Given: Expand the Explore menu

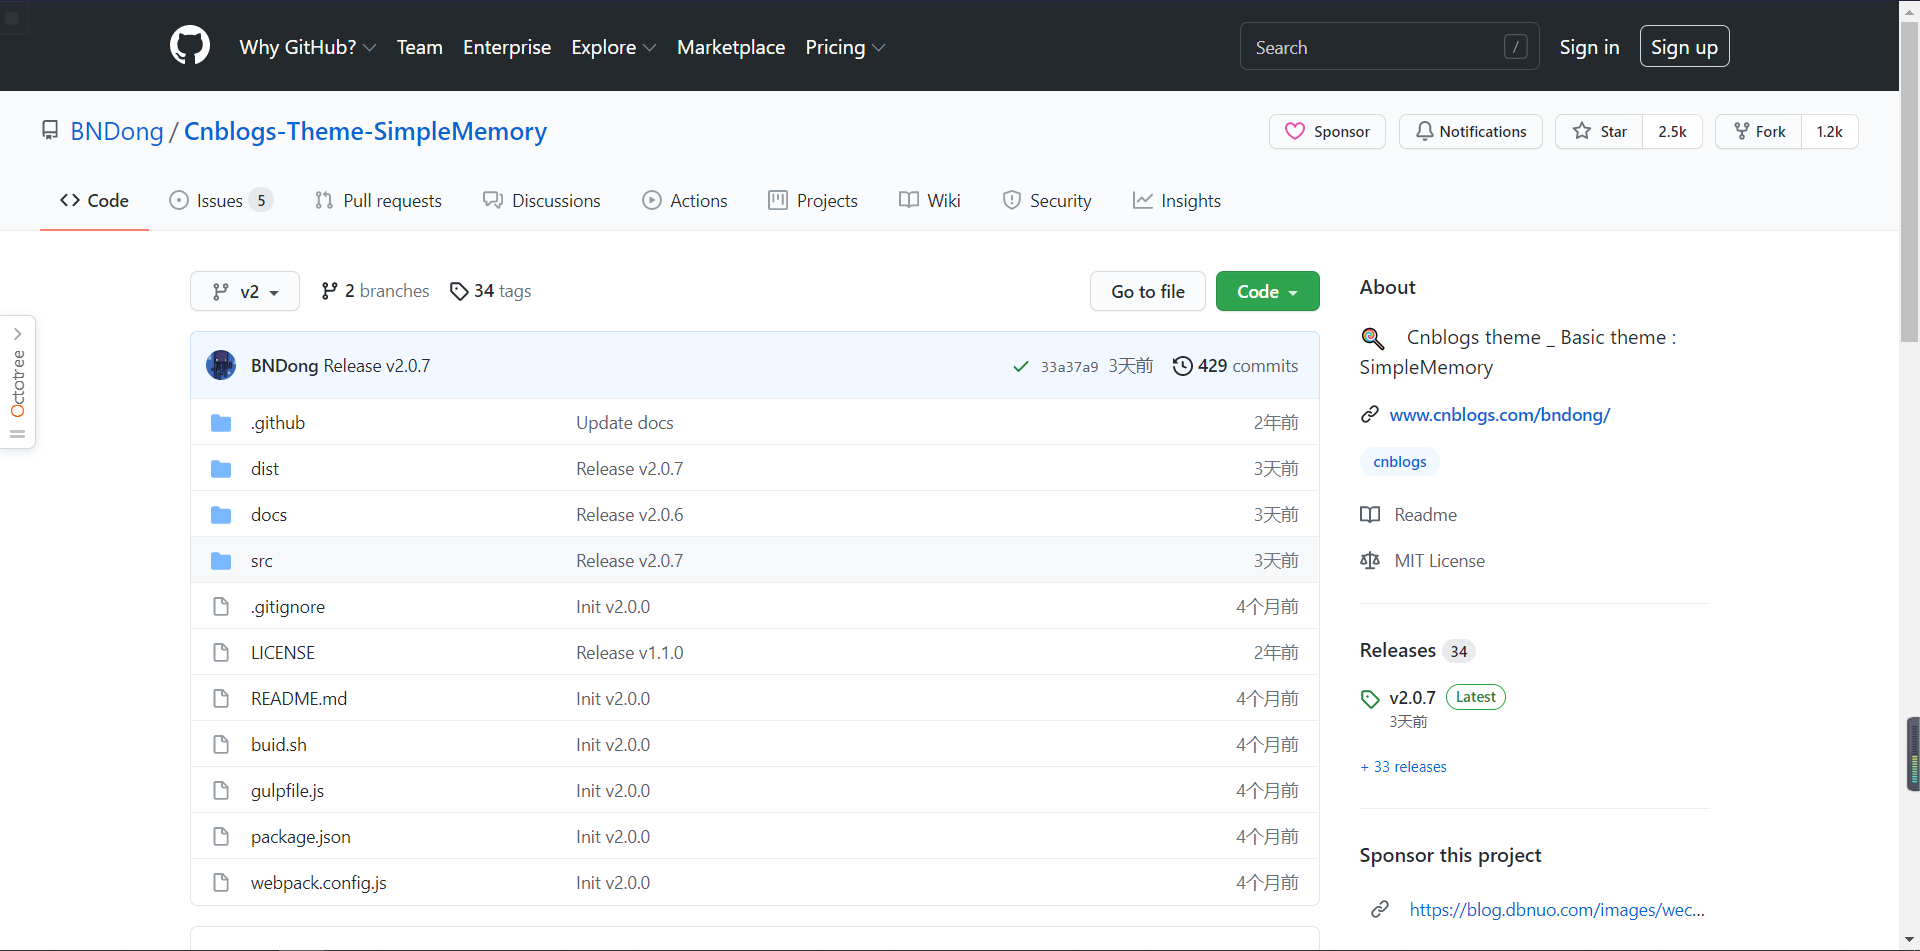Looking at the screenshot, I should (614, 47).
